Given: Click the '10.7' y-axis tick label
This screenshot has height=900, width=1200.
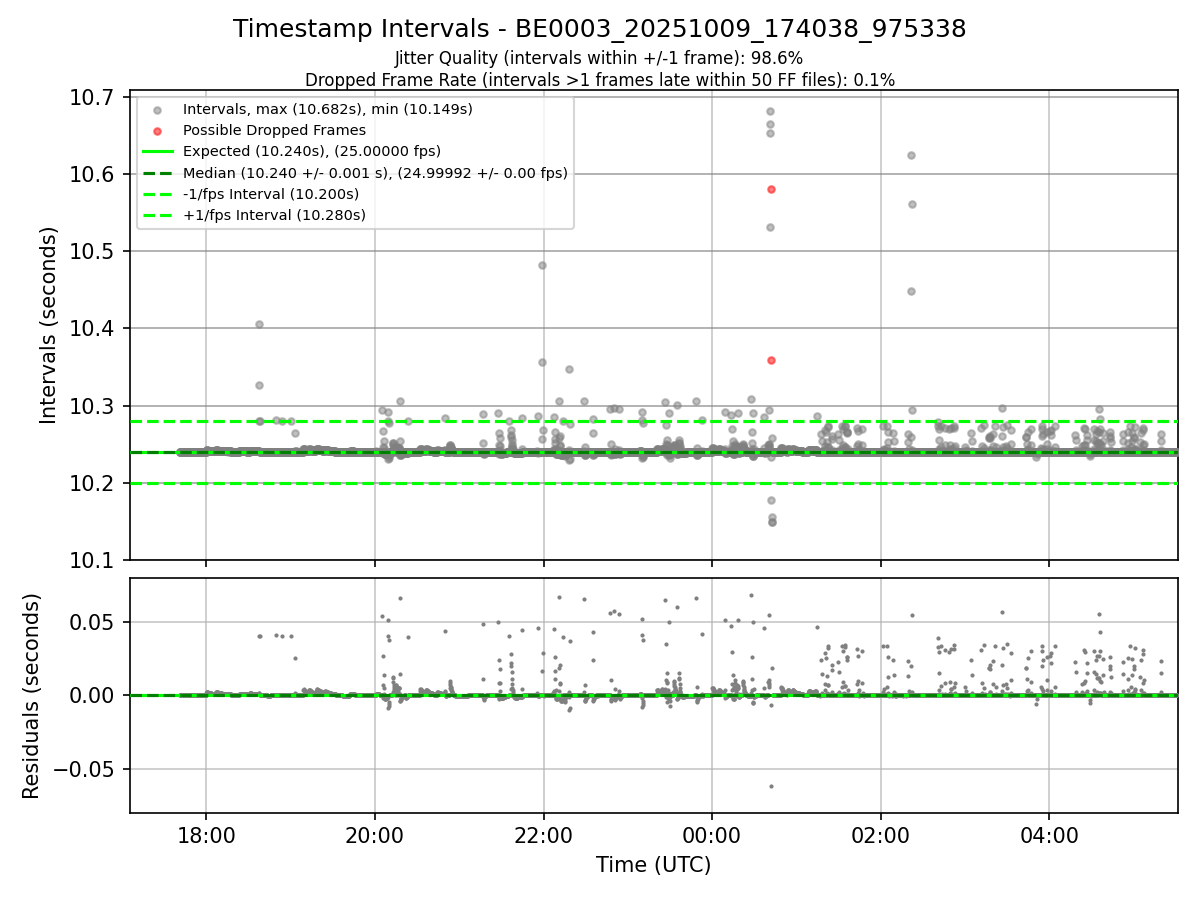Looking at the screenshot, I should (x=93, y=97).
